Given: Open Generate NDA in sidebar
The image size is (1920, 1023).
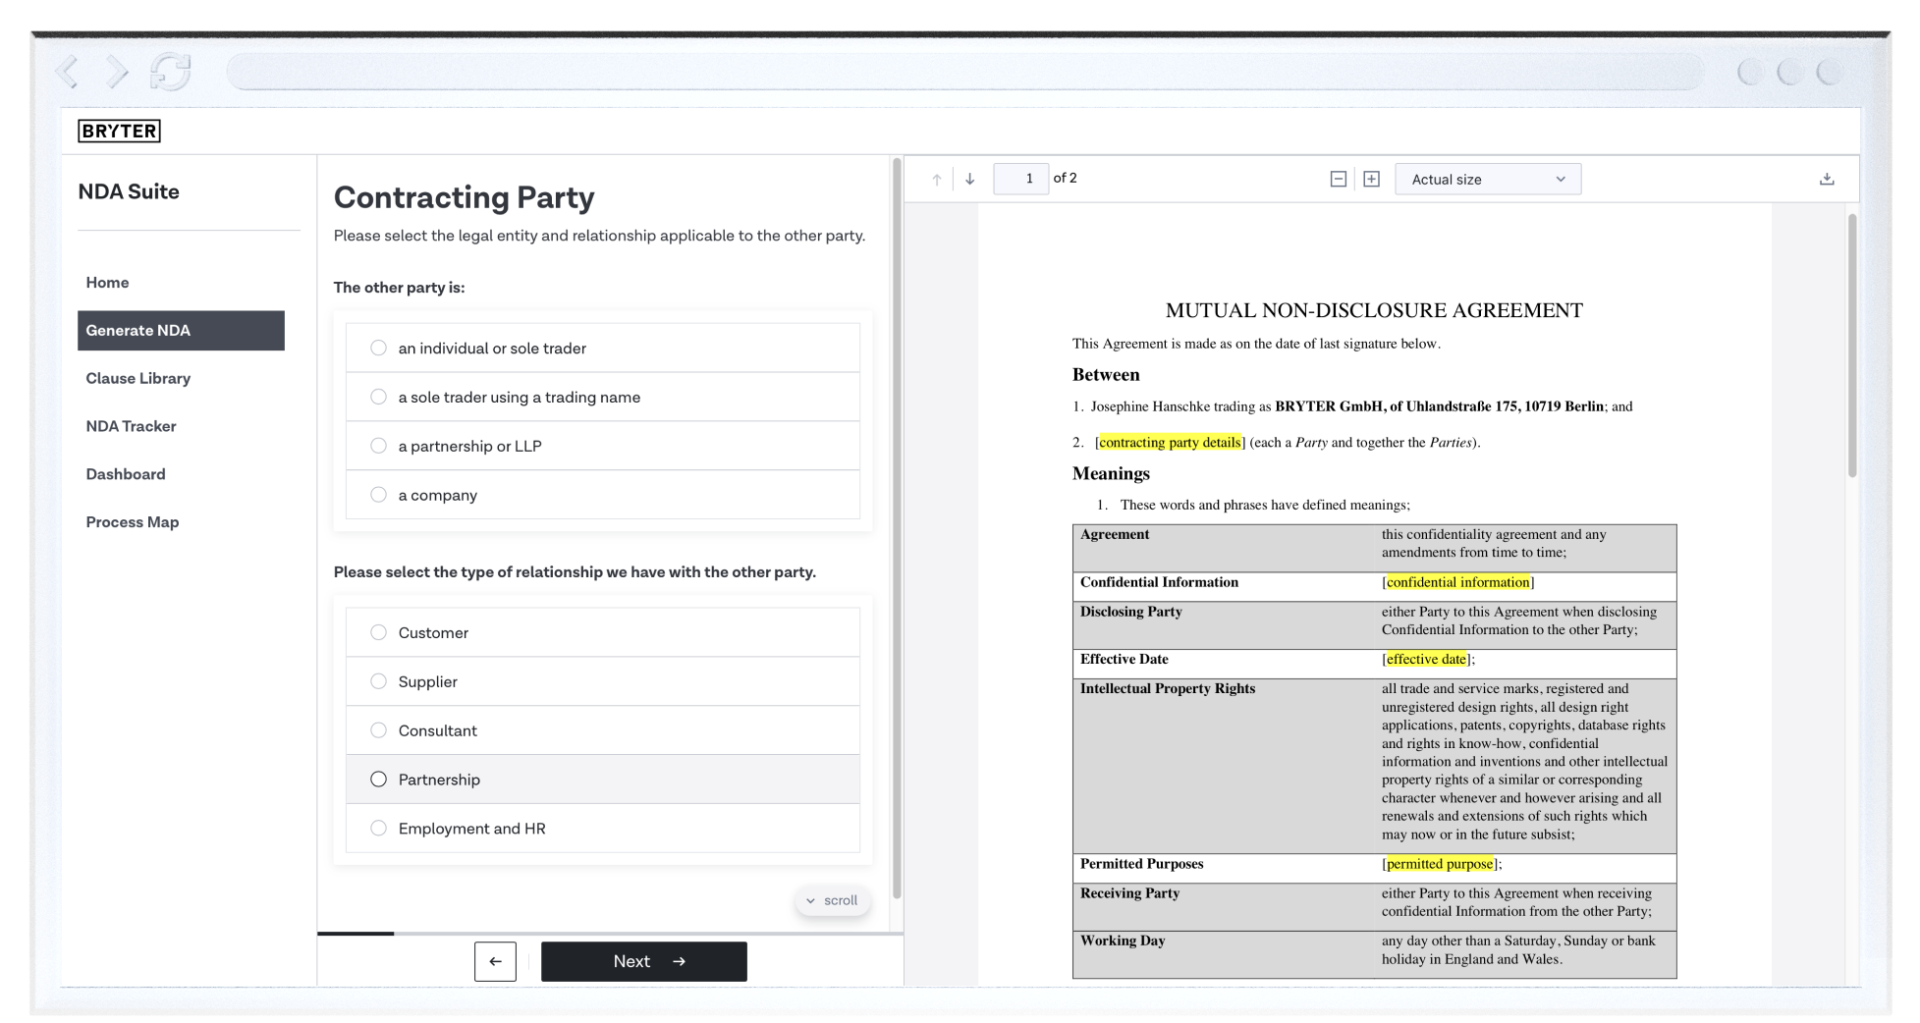Looking at the screenshot, I should click(x=181, y=330).
